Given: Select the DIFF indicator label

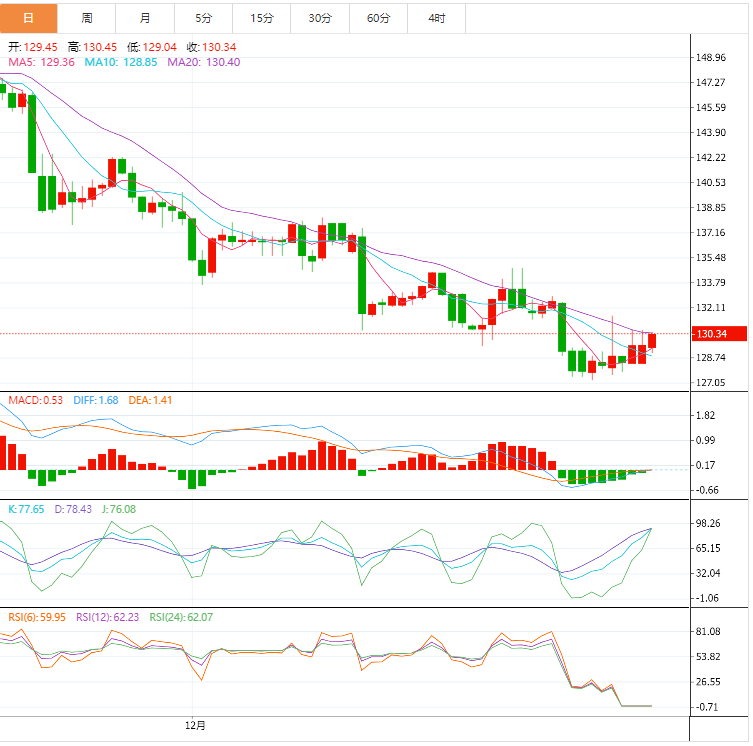Looking at the screenshot, I should [x=96, y=400].
